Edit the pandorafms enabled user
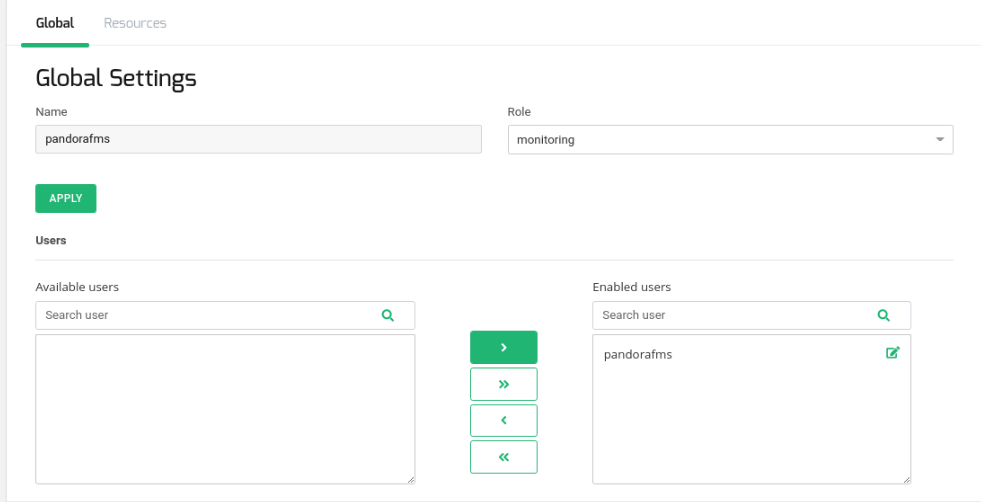Screen dimensions: 981x502 (x=893, y=352)
